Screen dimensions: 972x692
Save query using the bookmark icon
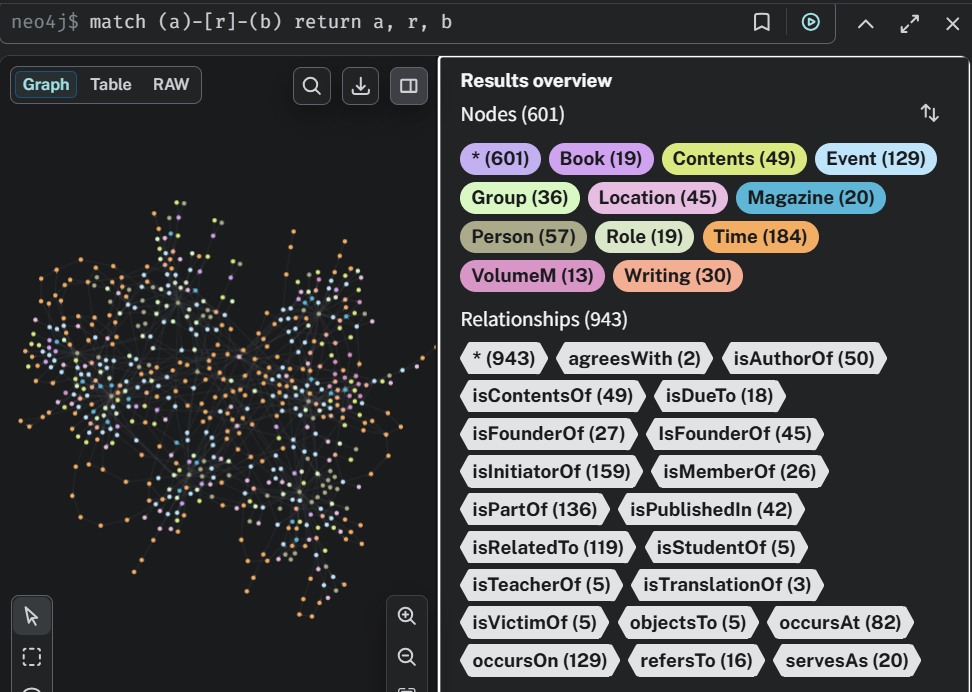(762, 22)
